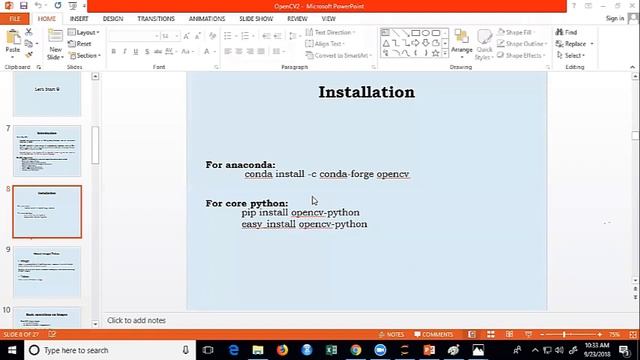This screenshot has height=360, width=640.
Task: Toggle Italic formatting
Action: [124, 51]
